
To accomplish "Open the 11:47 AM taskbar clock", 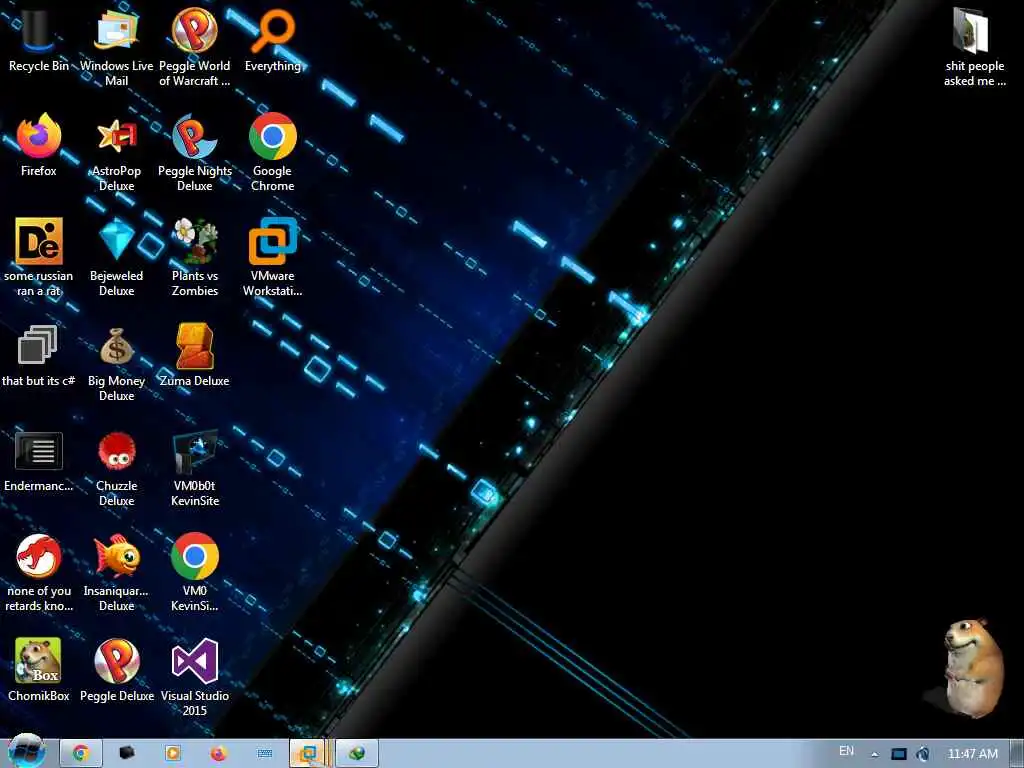I will click(x=972, y=754).
